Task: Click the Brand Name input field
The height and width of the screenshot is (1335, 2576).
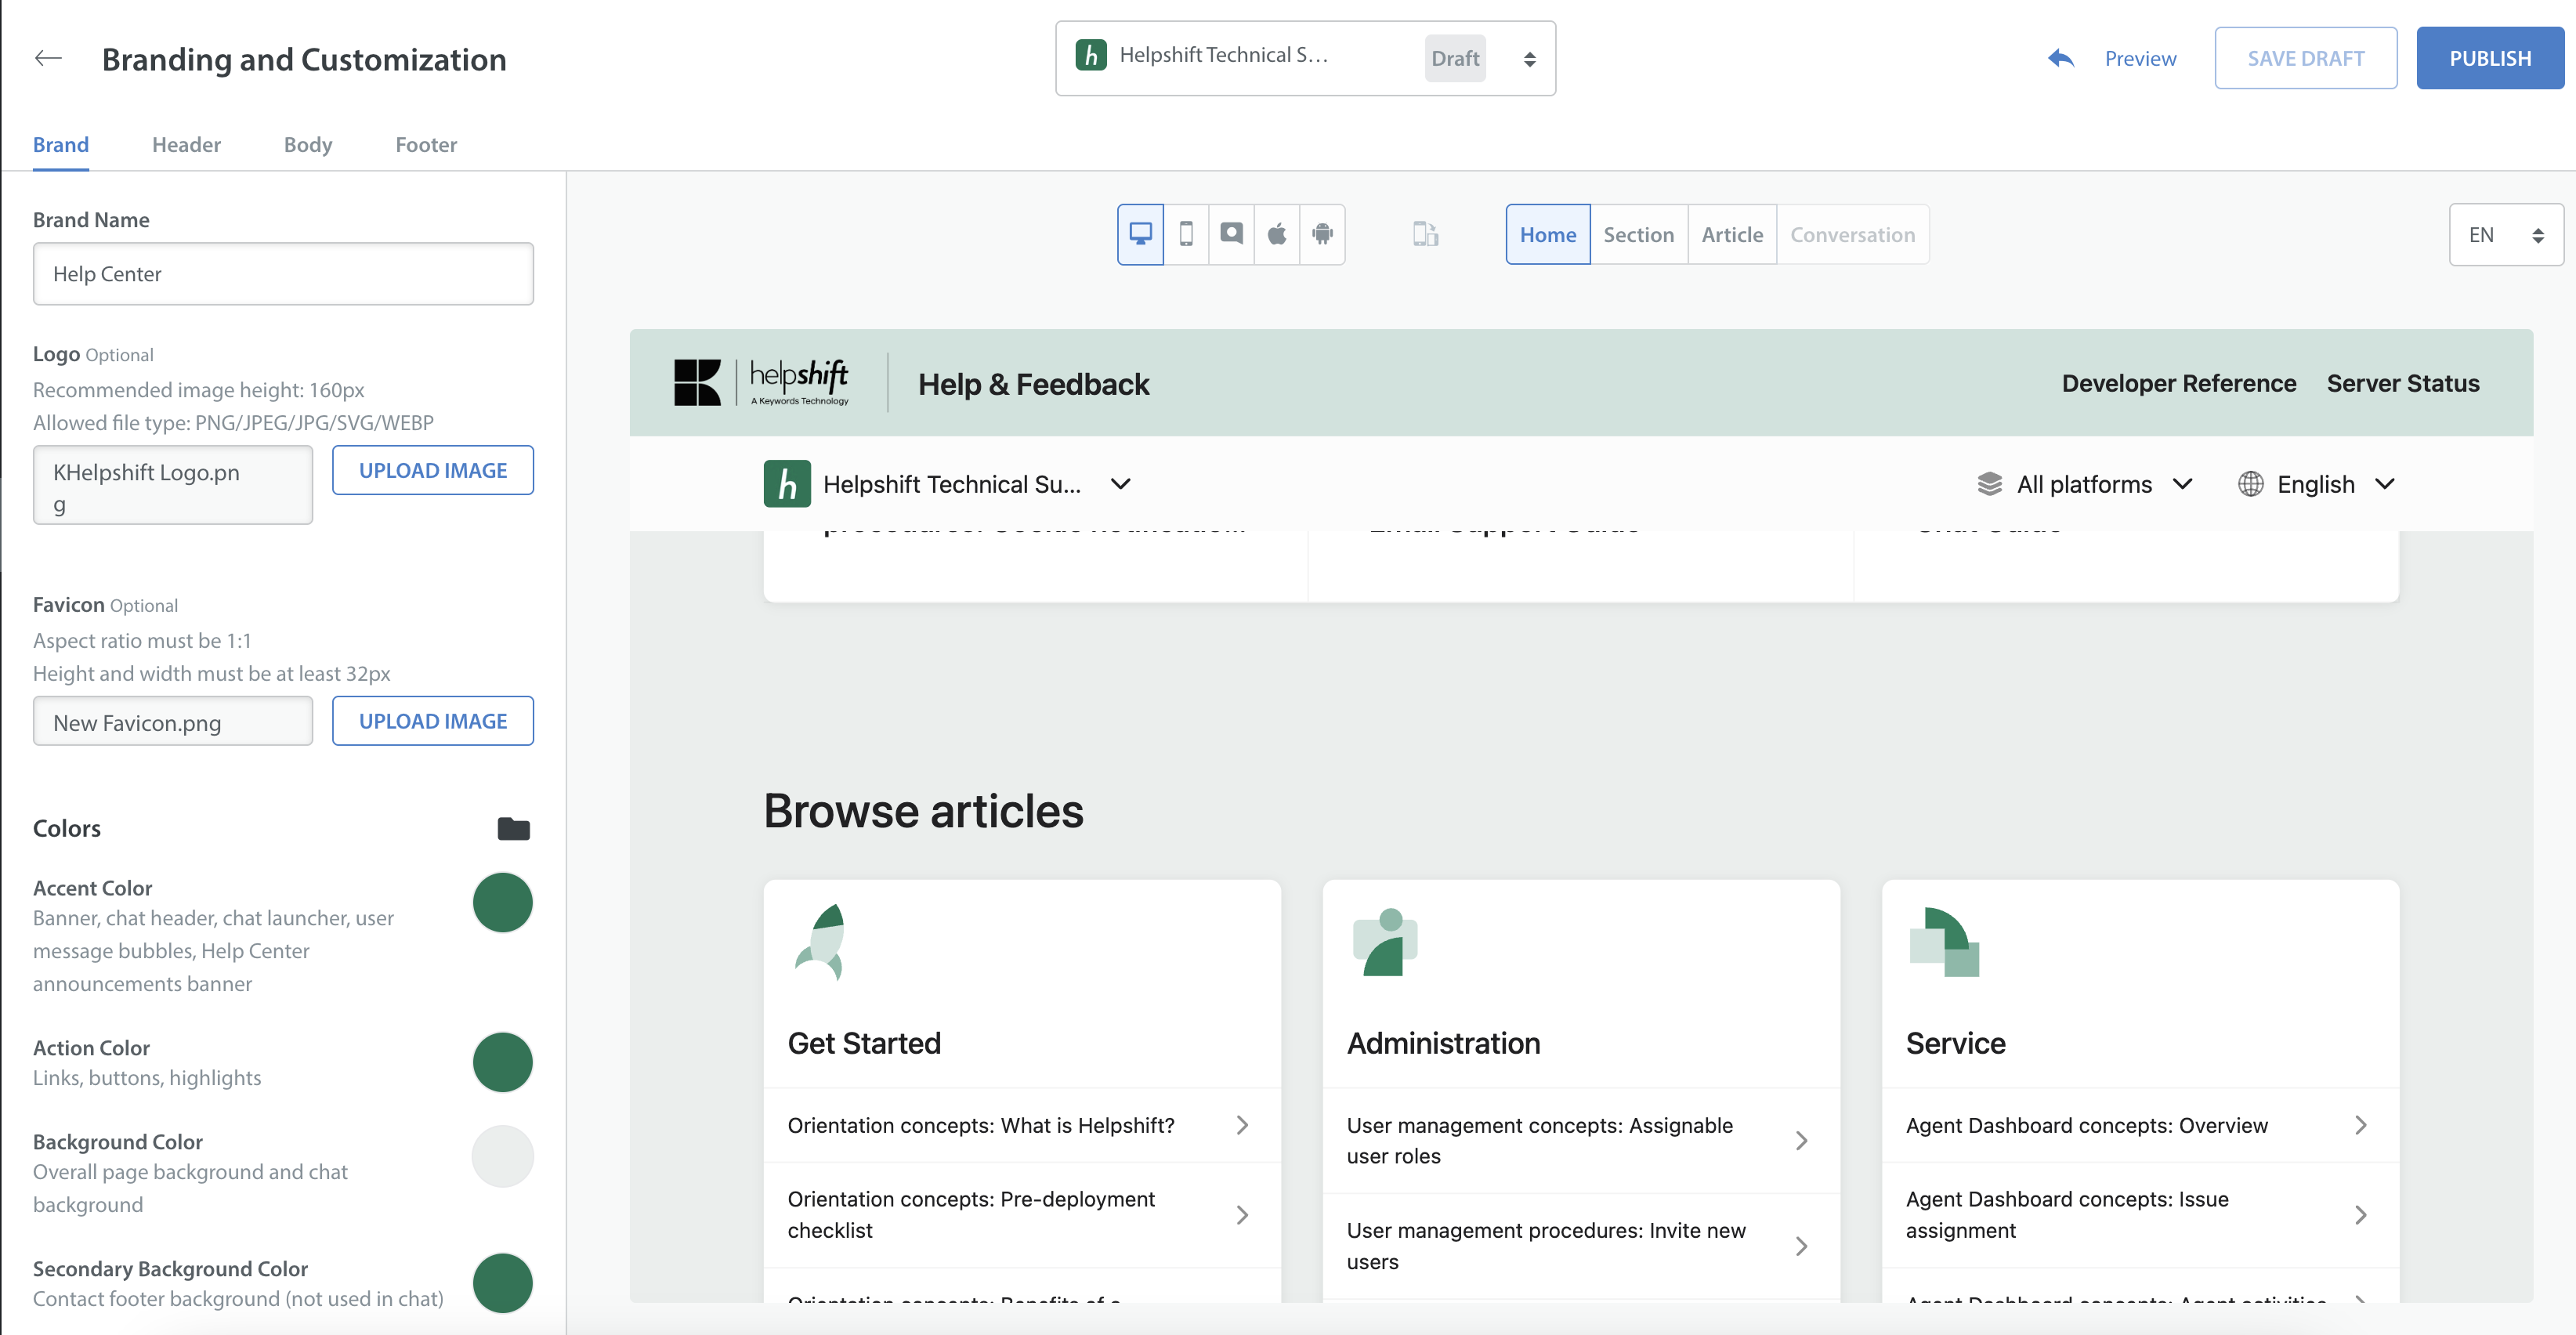Action: coord(283,274)
